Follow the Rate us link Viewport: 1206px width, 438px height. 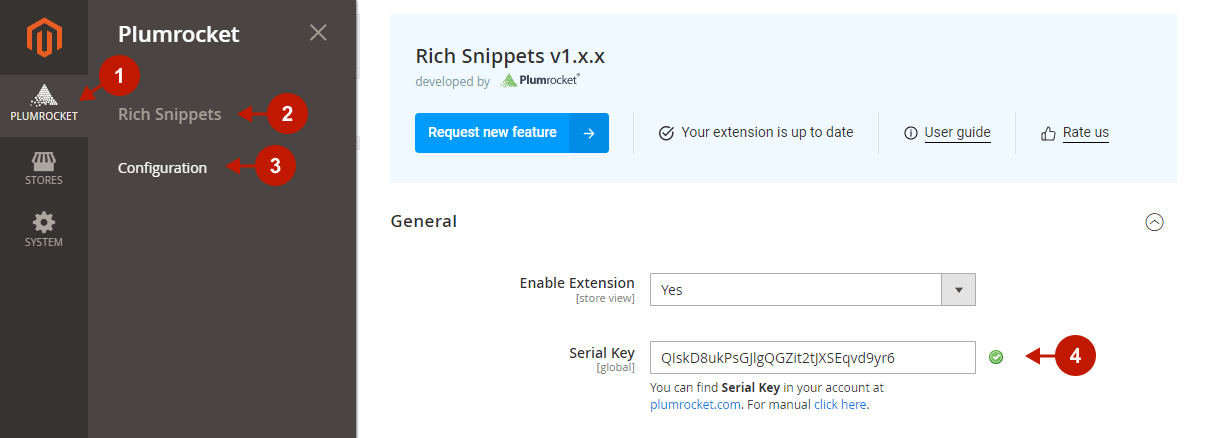(x=1085, y=132)
